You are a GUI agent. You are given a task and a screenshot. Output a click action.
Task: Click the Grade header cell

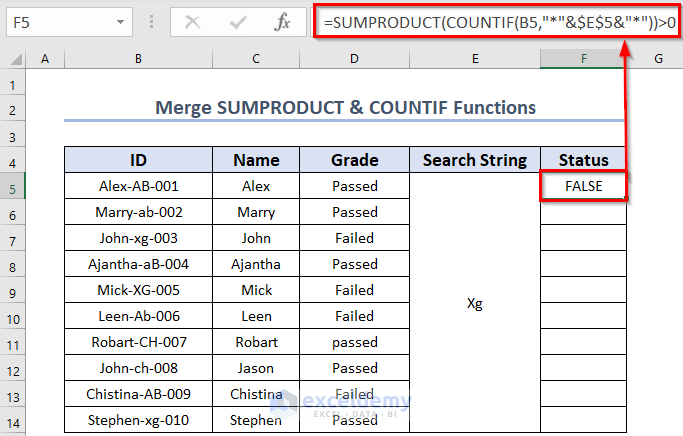click(355, 160)
